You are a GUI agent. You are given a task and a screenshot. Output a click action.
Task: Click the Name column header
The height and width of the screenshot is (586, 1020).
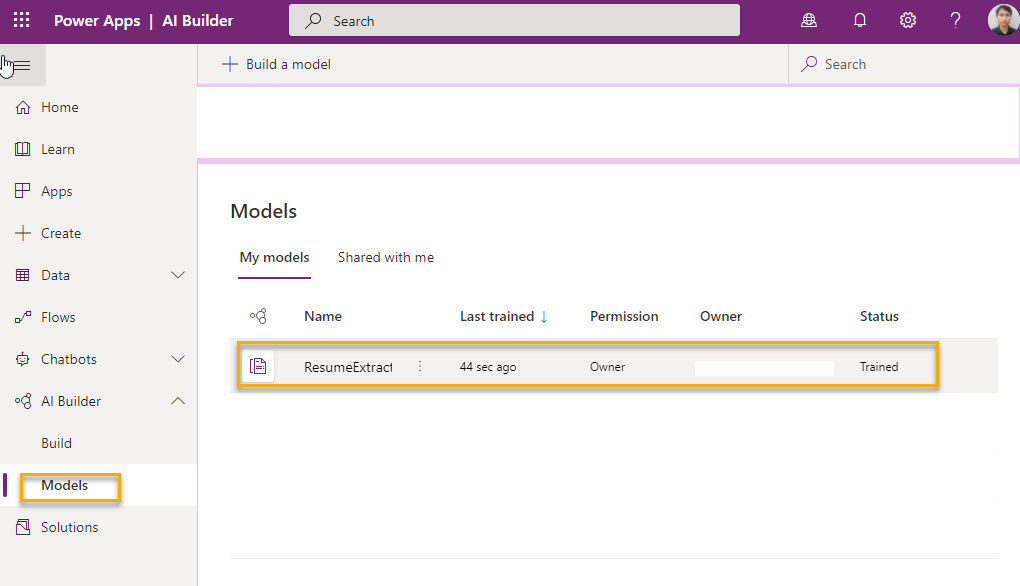tap(323, 316)
